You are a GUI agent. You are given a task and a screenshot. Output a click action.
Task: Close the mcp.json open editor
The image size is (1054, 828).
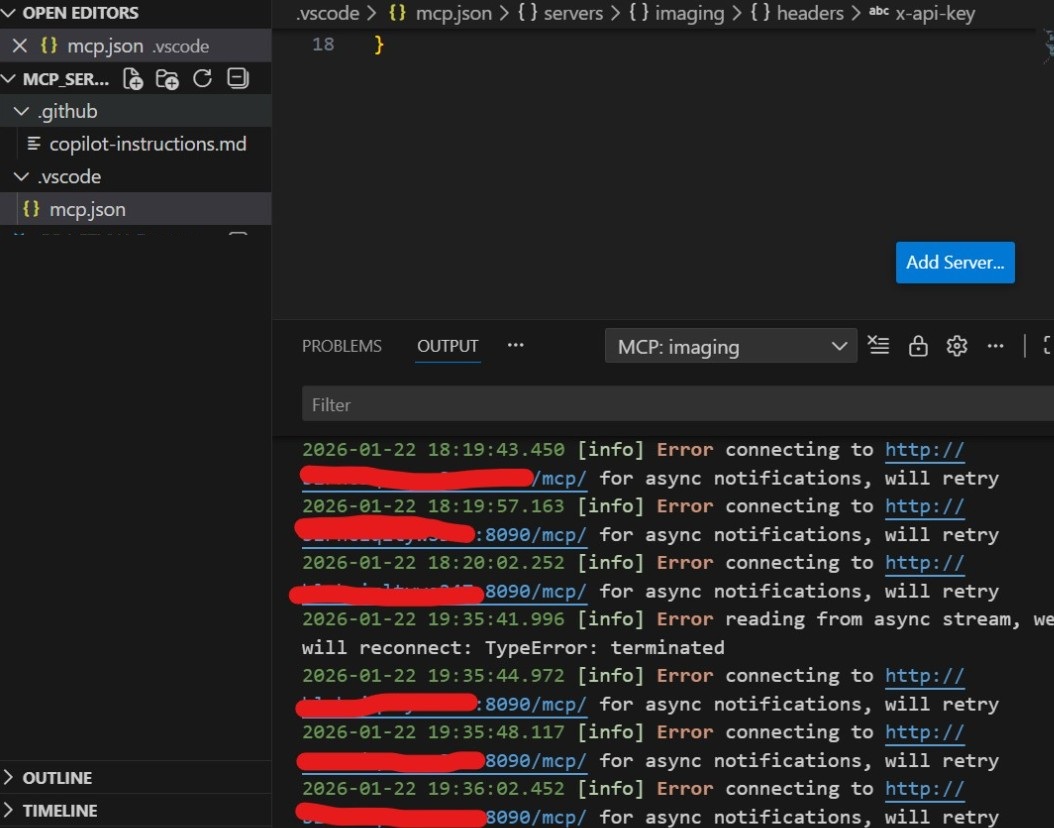tap(20, 46)
